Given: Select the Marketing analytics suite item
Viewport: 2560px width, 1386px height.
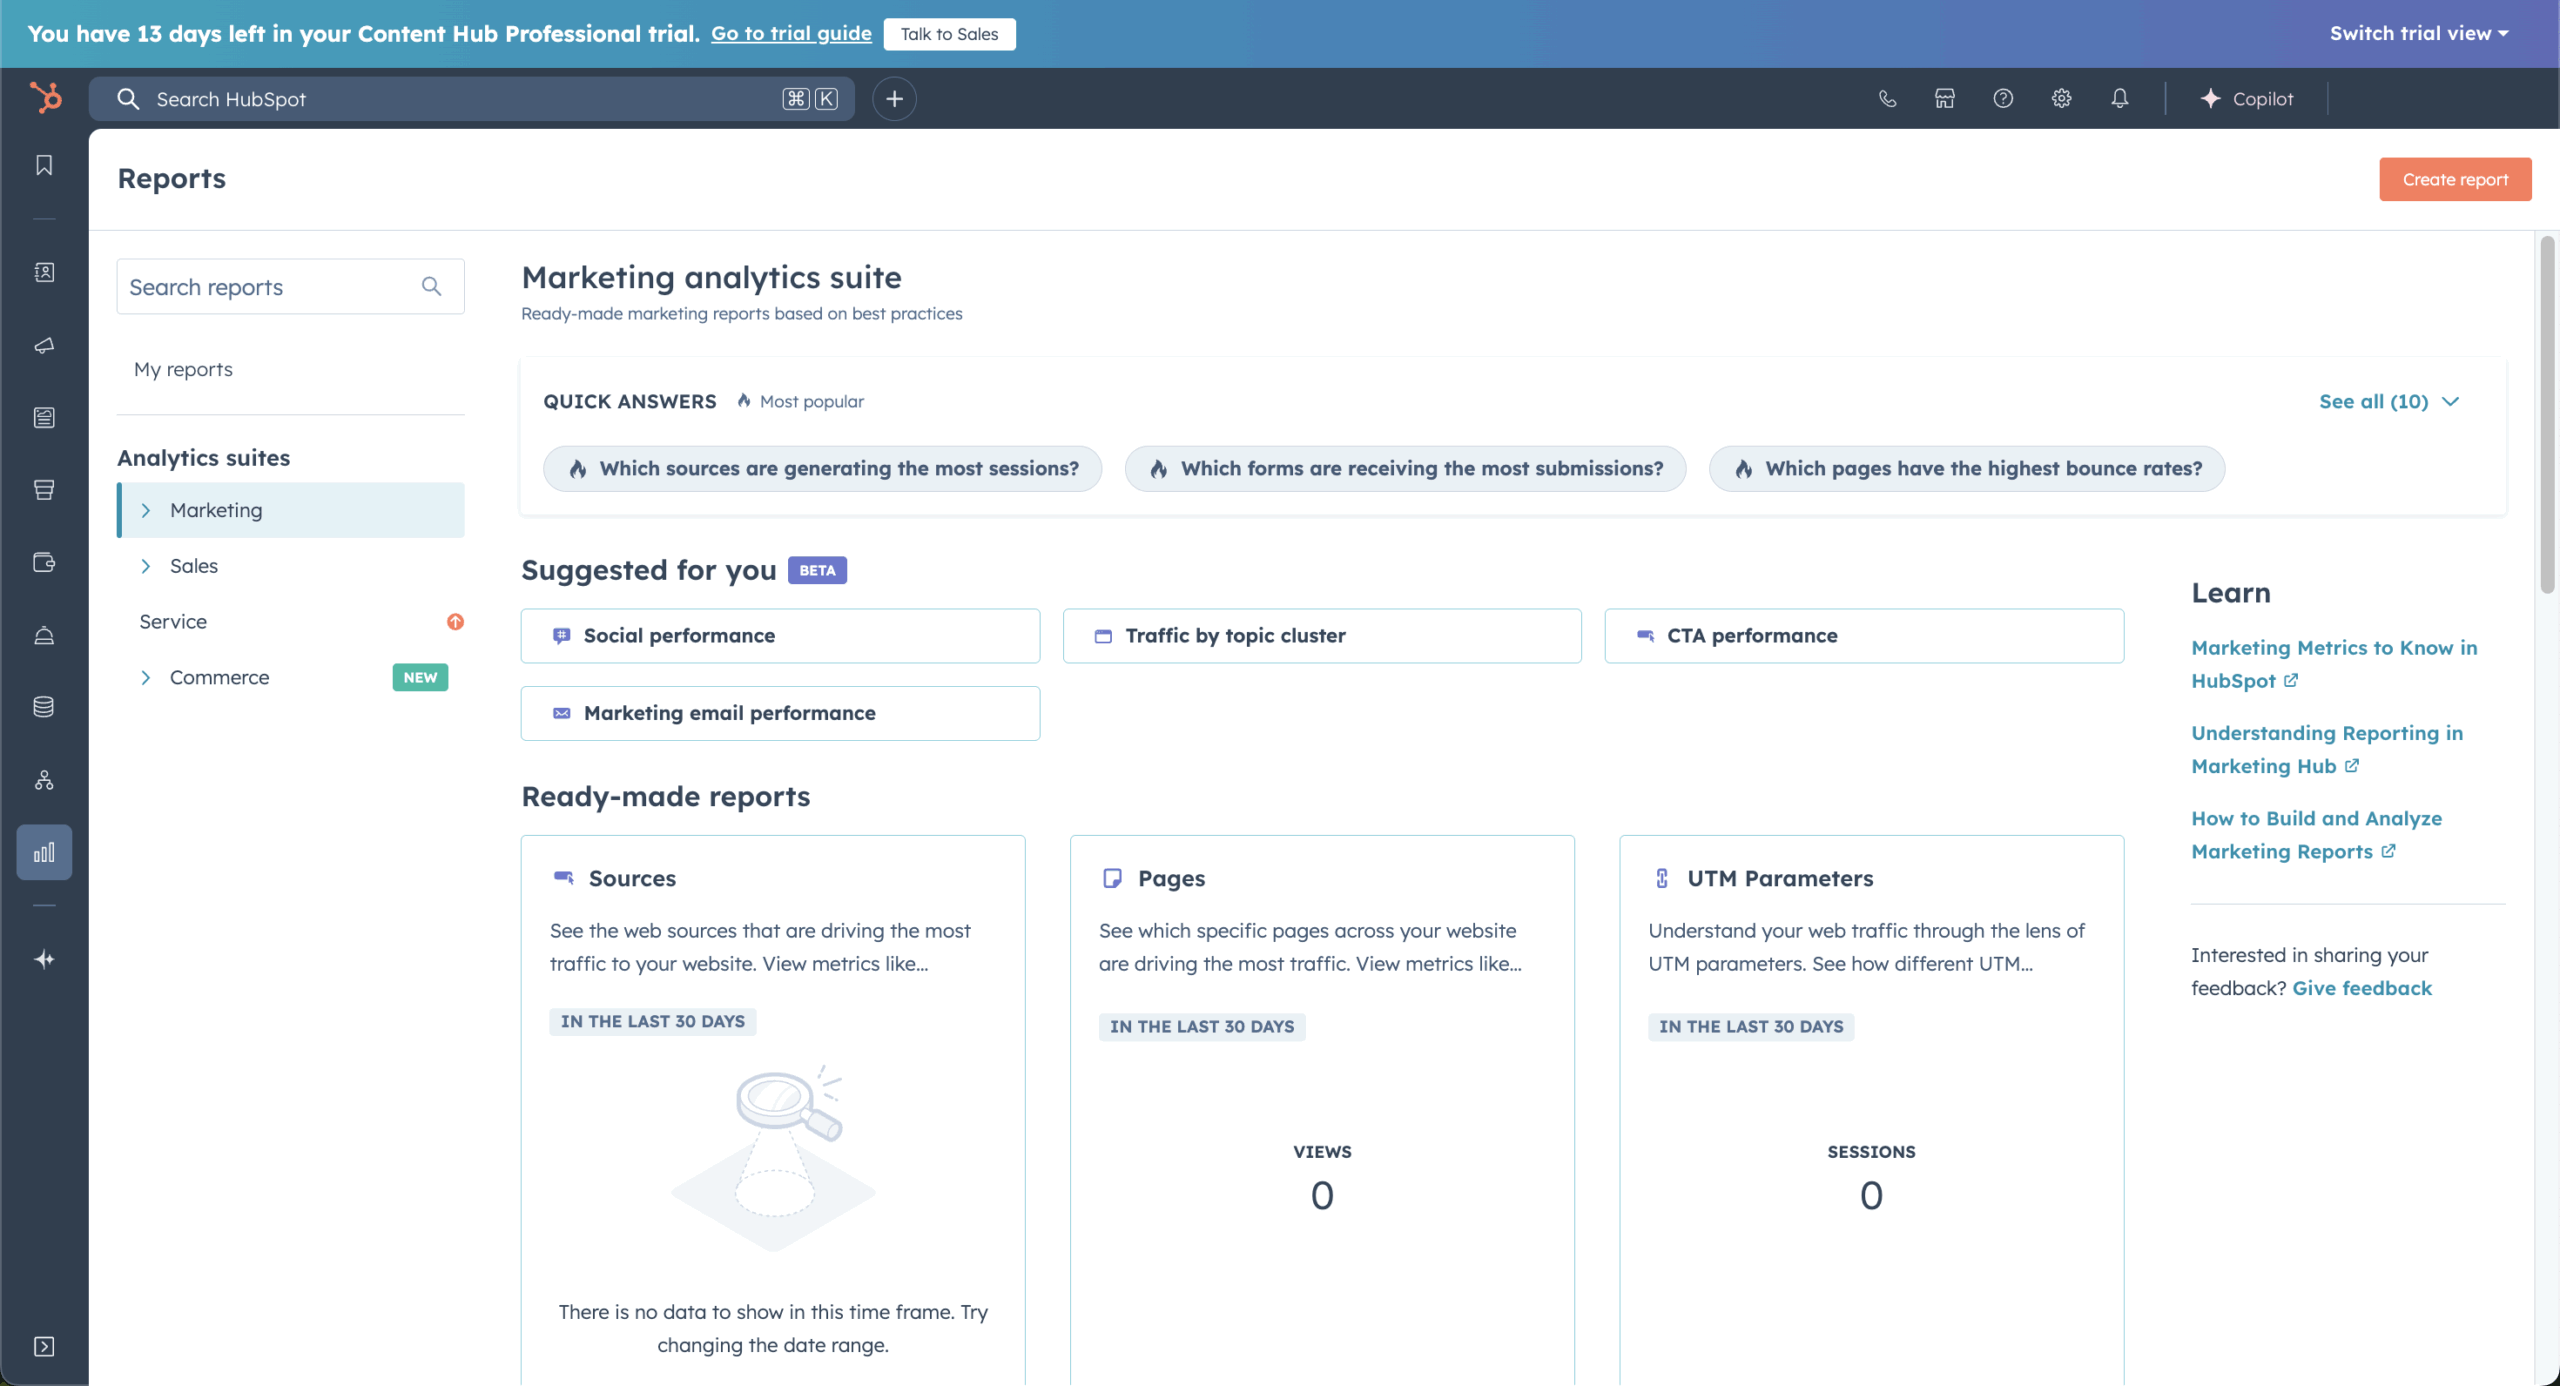Looking at the screenshot, I should [x=291, y=510].
